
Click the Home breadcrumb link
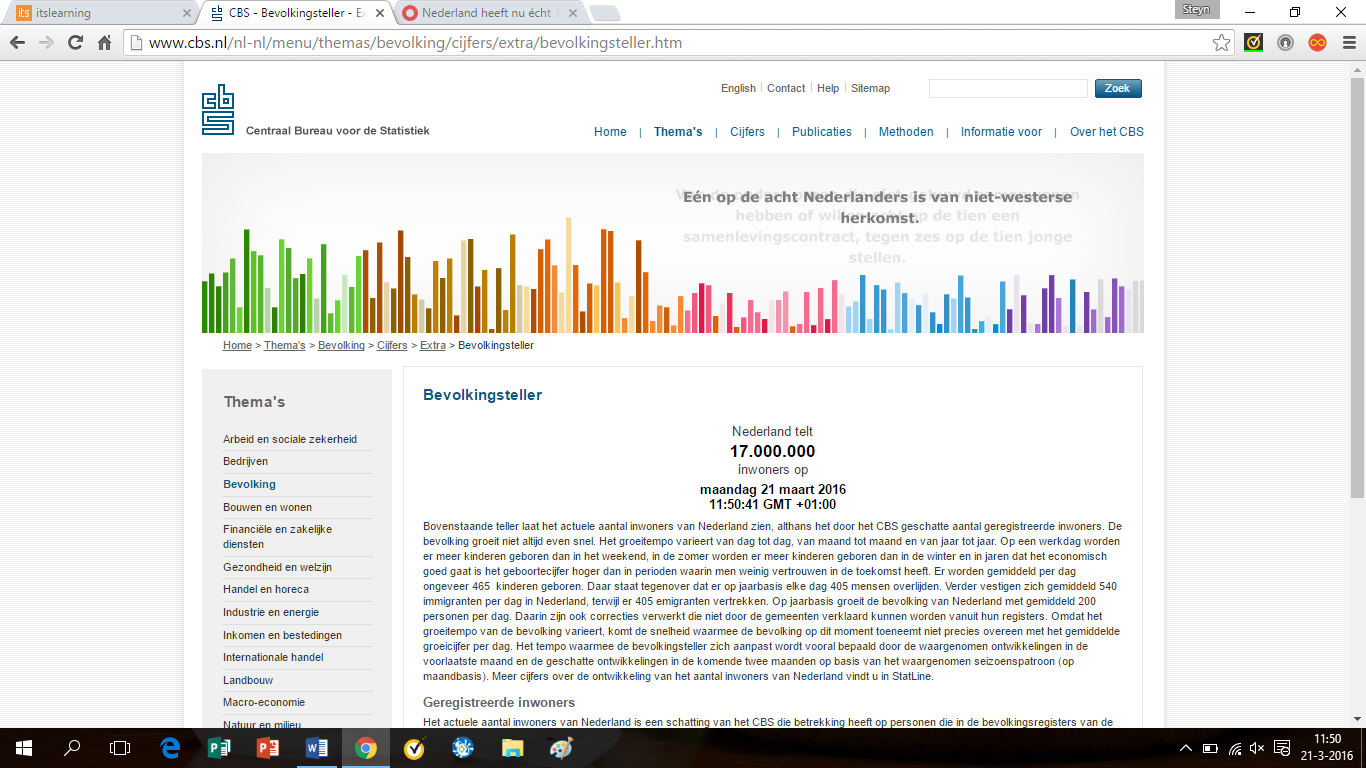pyautogui.click(x=237, y=345)
